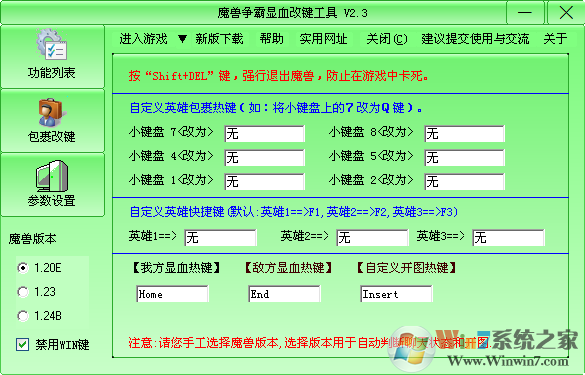Click the 小键盘 1 remap input field
The image size is (585, 375).
tap(265, 182)
